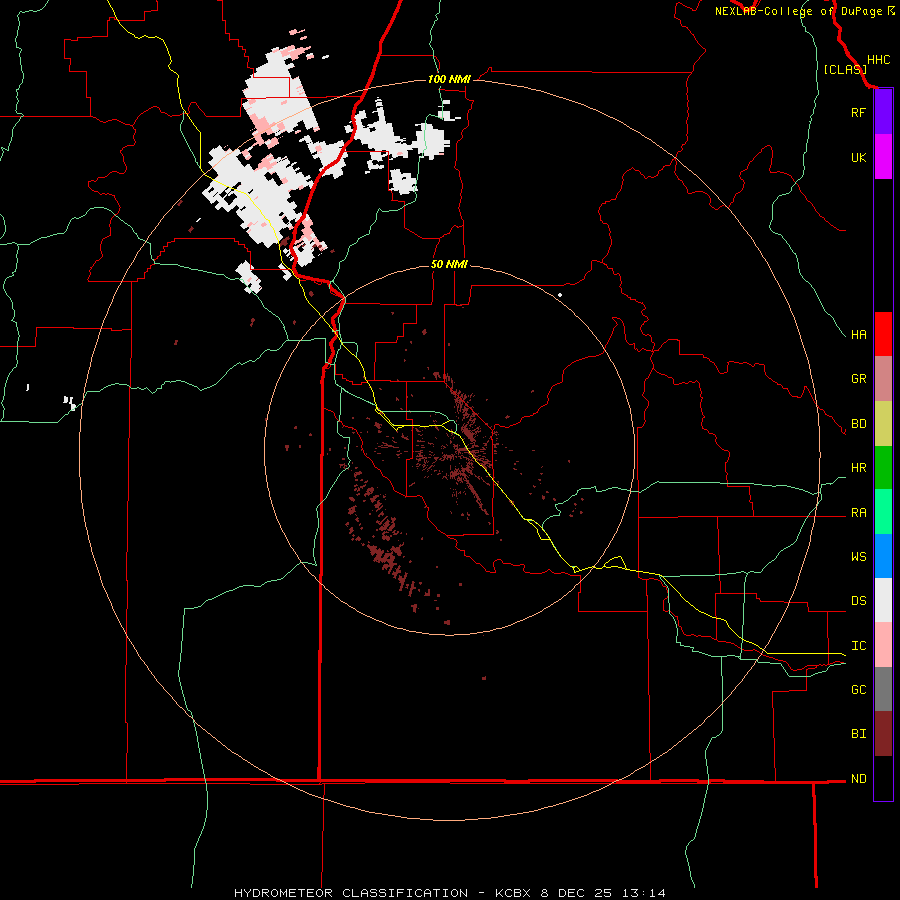The image size is (900, 900).
Task: Click the UK legend label
Action: pos(858,158)
